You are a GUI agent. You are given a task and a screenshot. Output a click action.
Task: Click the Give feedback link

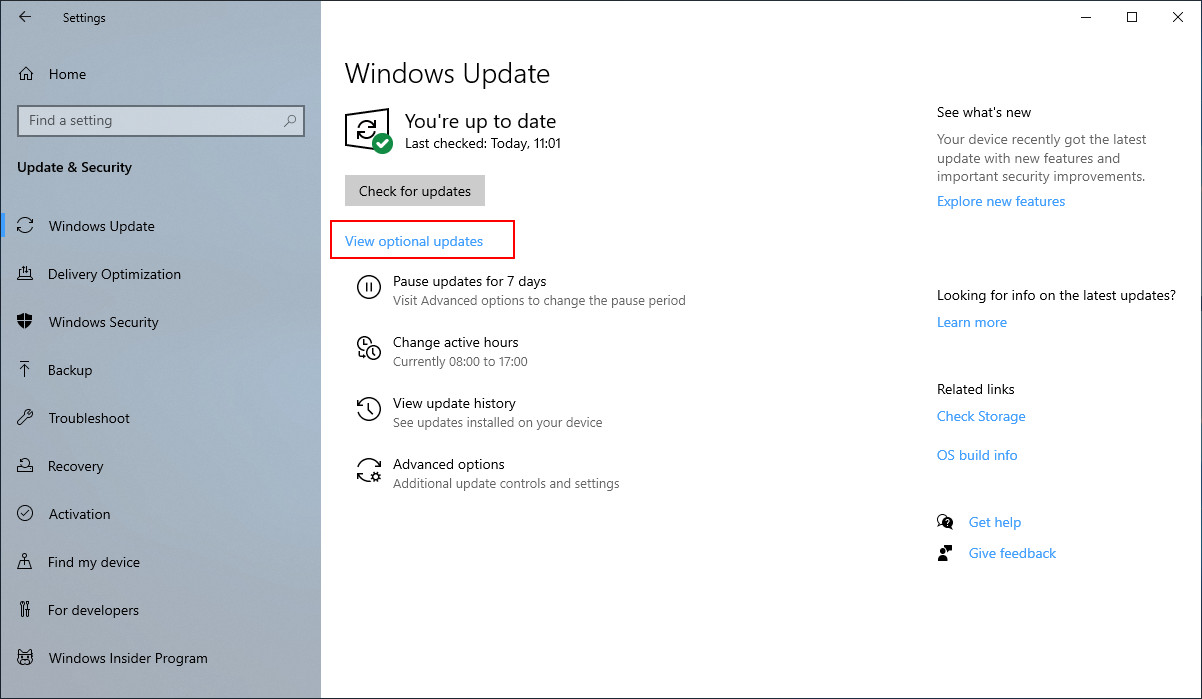coord(1012,553)
